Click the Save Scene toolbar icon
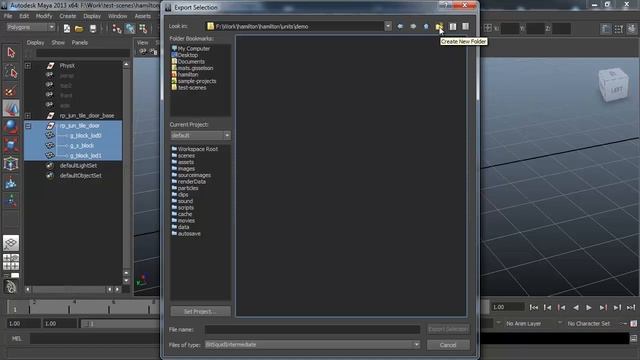Screen dimensions: 640x360 93,28
